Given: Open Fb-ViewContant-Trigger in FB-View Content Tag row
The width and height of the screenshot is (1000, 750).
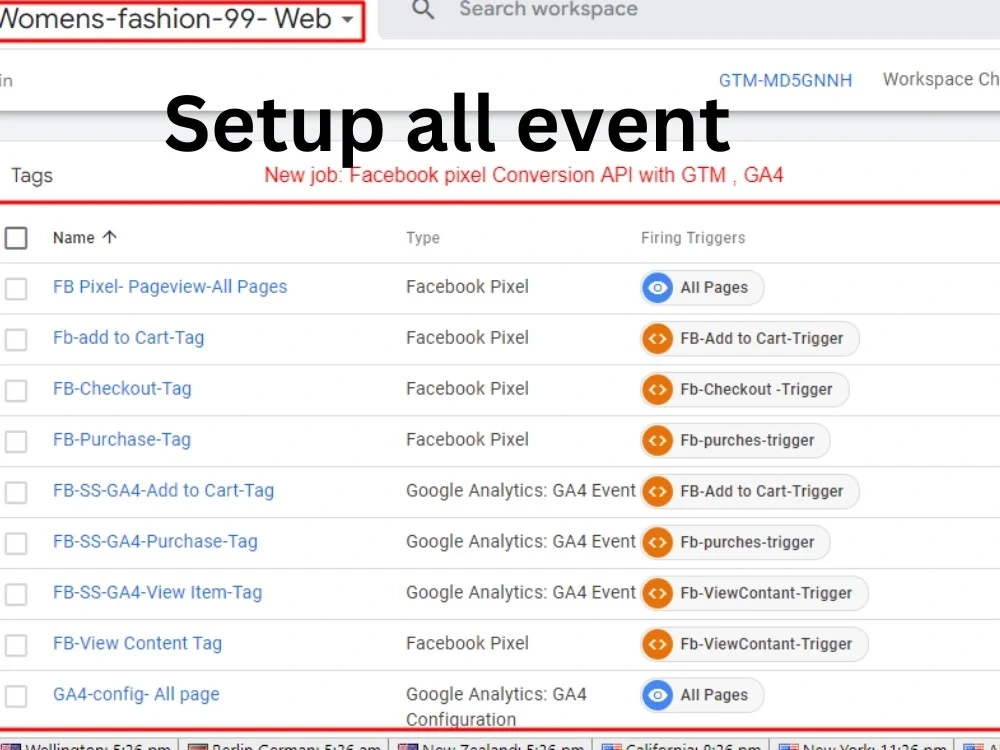Looking at the screenshot, I should click(754, 644).
